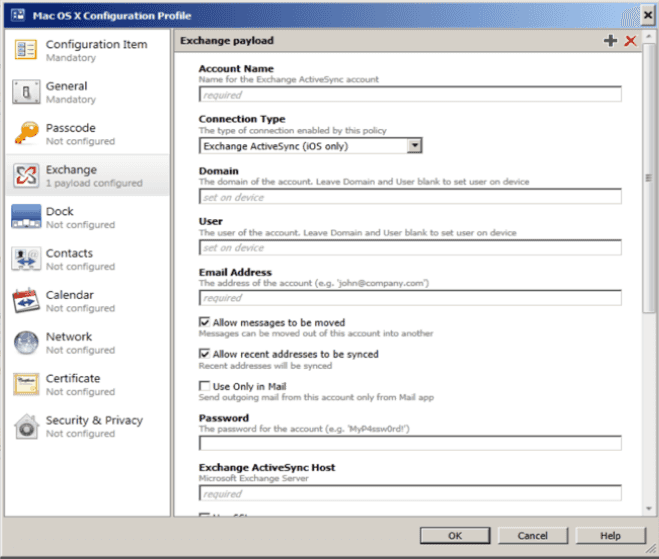
Task: Focus the Exchange ActiveSync Host field
Action: coord(410,493)
